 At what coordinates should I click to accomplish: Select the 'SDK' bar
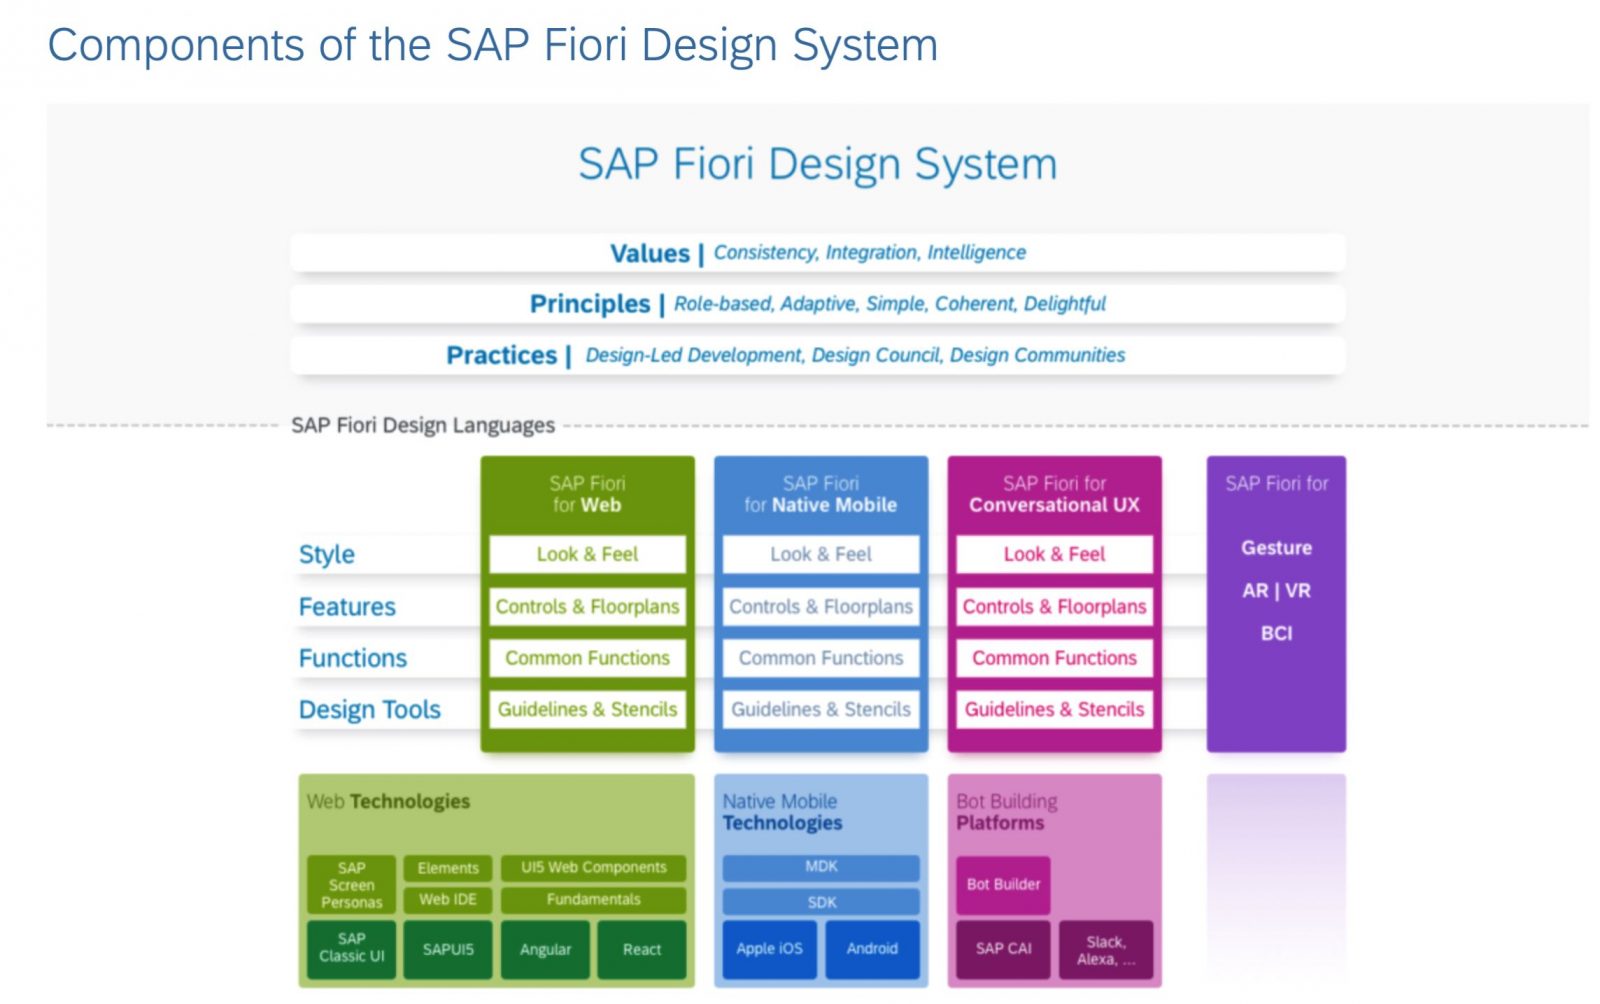pyautogui.click(x=821, y=902)
